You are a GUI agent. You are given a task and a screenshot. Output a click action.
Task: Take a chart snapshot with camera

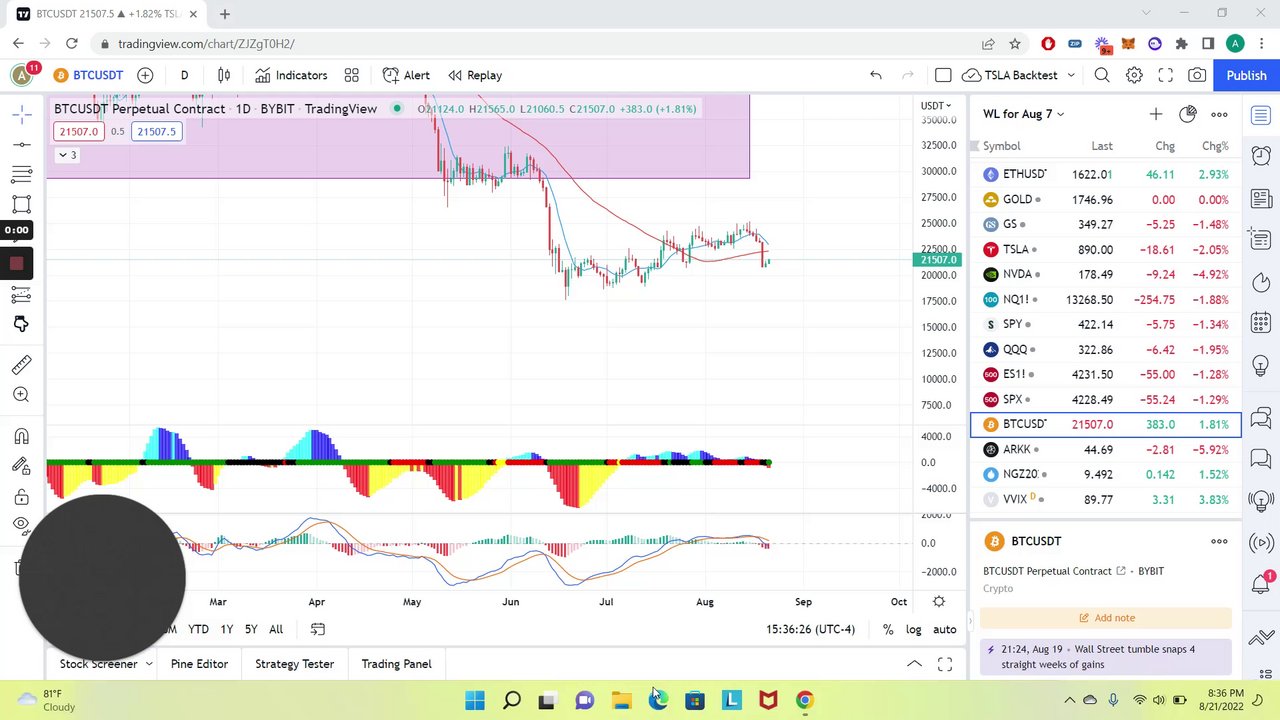pos(1197,75)
